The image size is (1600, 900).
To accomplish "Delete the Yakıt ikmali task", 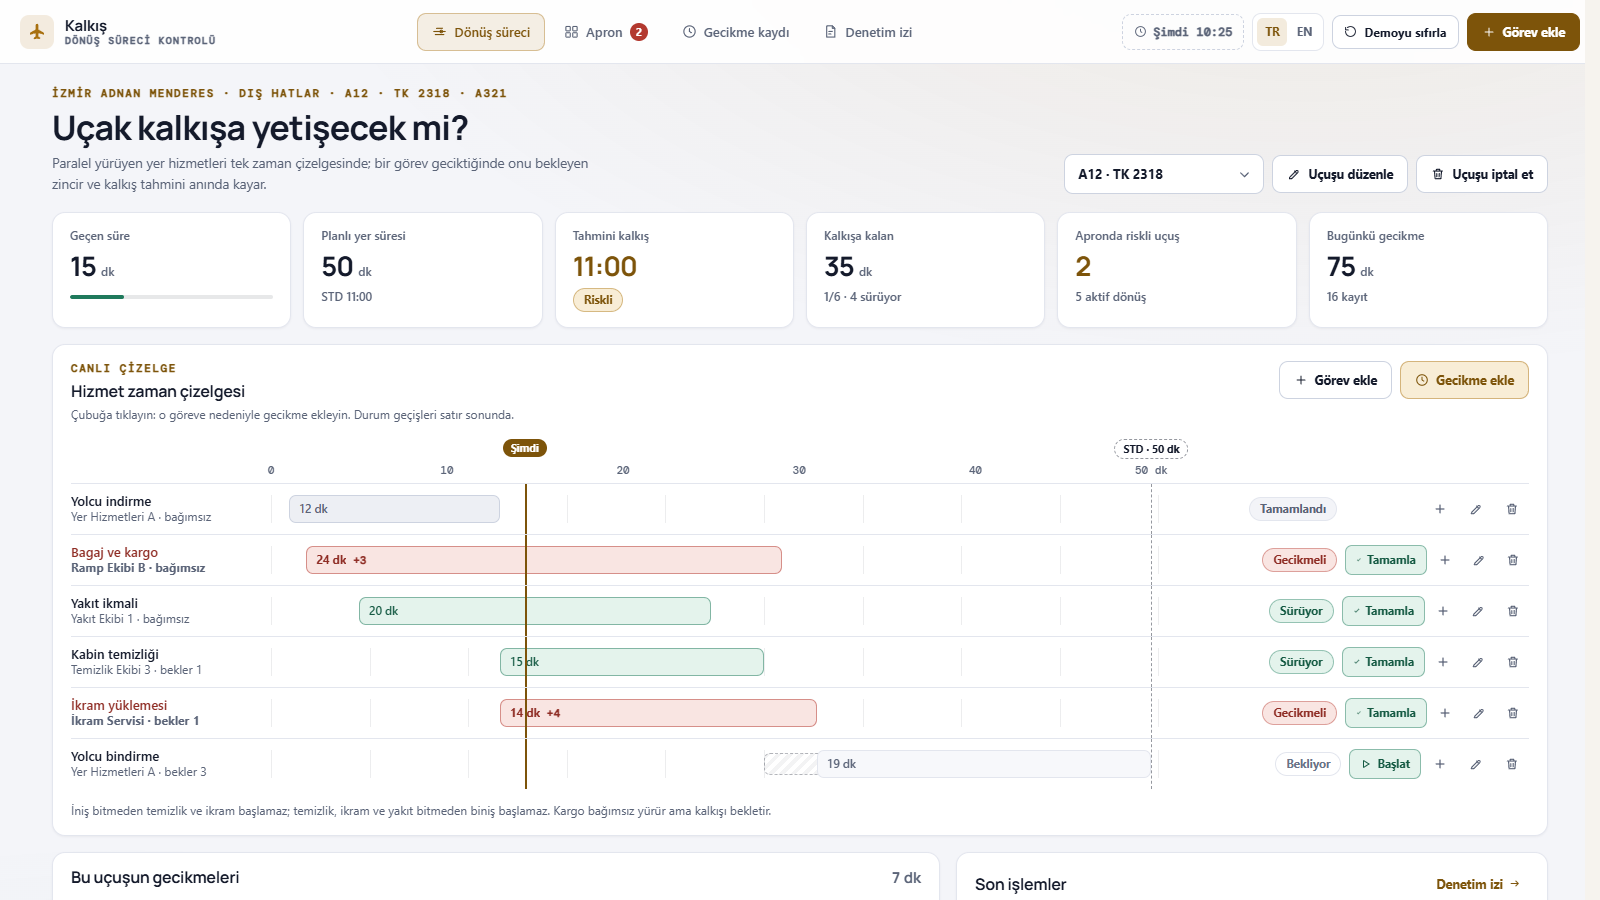I will tap(1513, 611).
